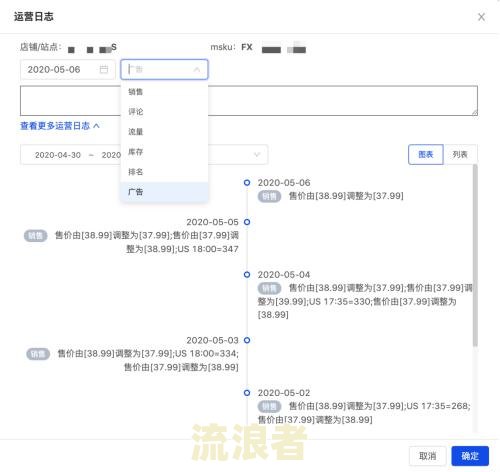Expand the filter dropdown arrow beside date range

click(x=257, y=155)
